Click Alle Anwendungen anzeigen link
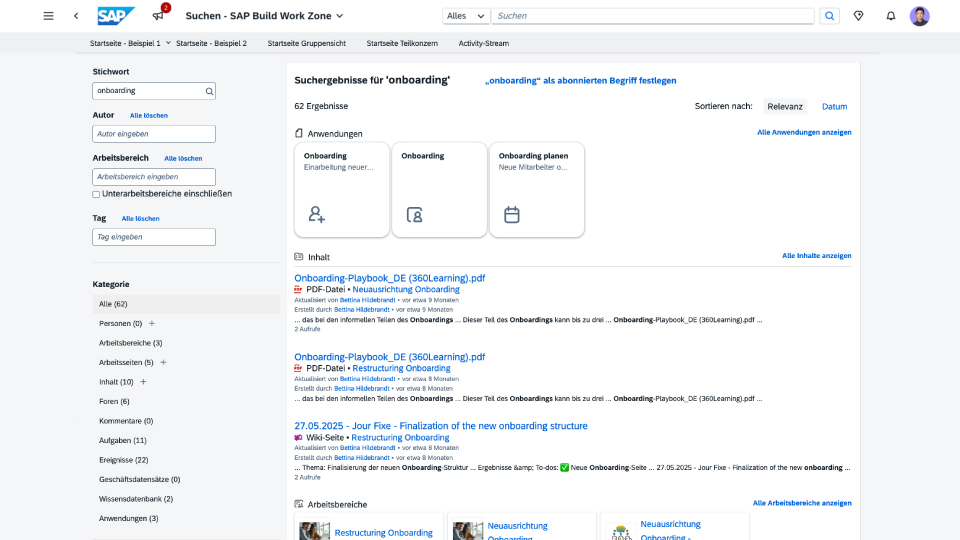Image resolution: width=960 pixels, height=540 pixels. [x=804, y=132]
